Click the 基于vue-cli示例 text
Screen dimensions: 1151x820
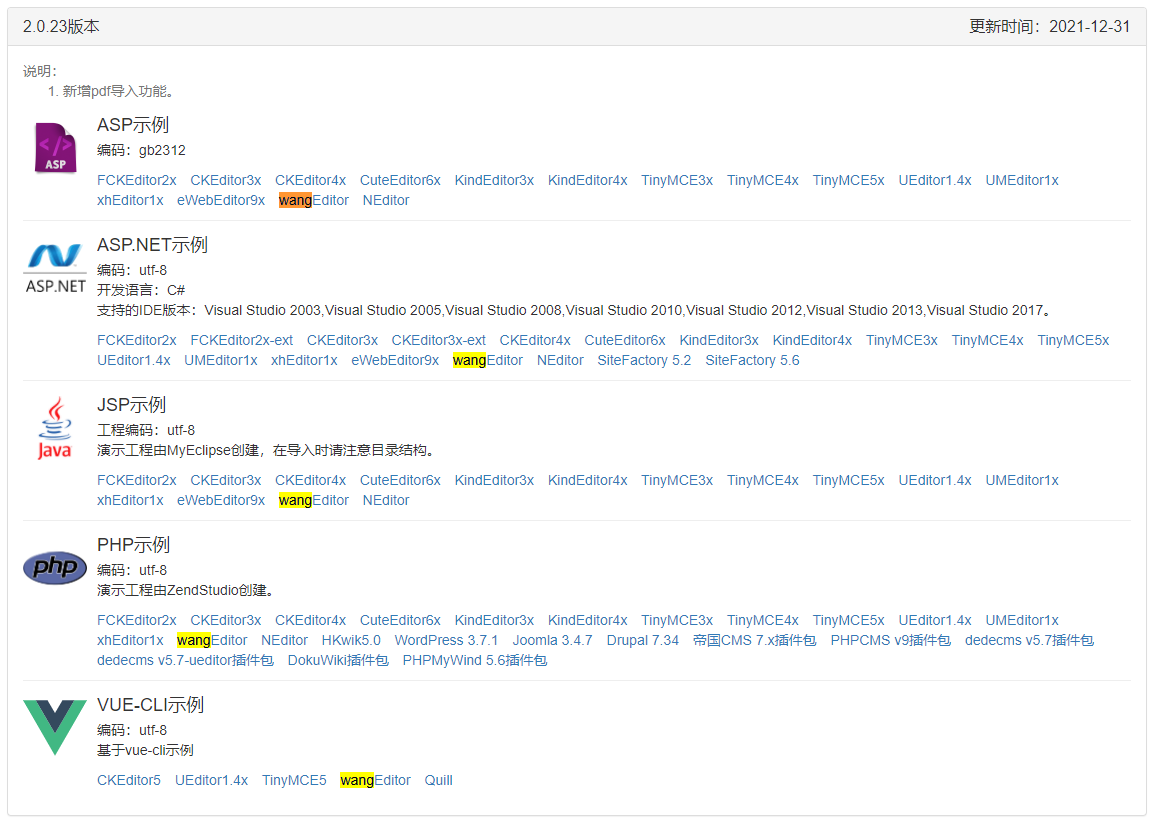(x=145, y=751)
